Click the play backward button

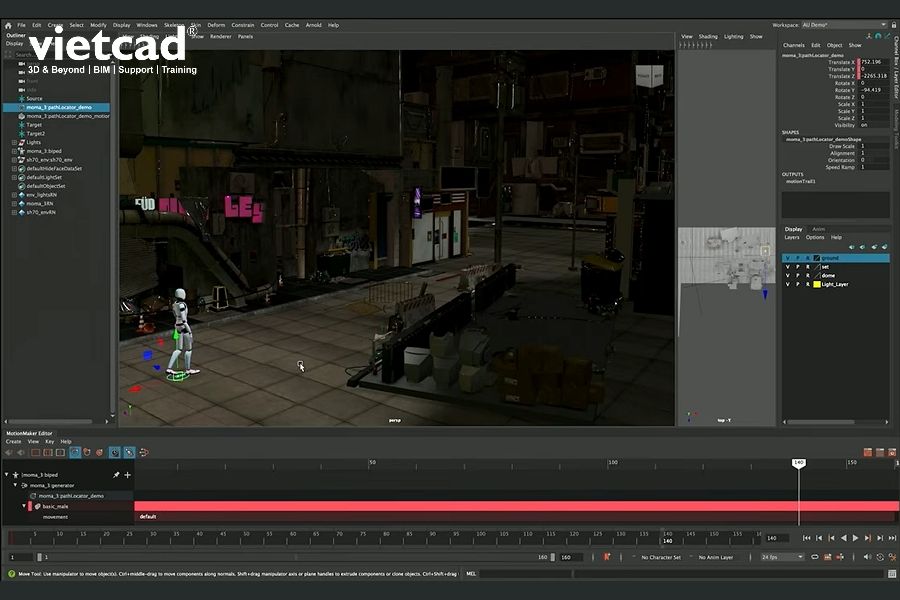coord(843,538)
